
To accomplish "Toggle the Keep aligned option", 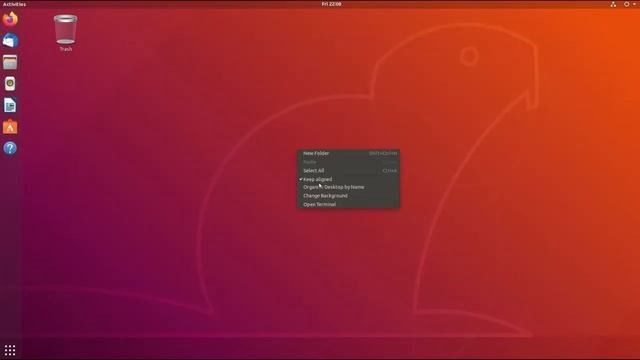I will click(x=348, y=179).
